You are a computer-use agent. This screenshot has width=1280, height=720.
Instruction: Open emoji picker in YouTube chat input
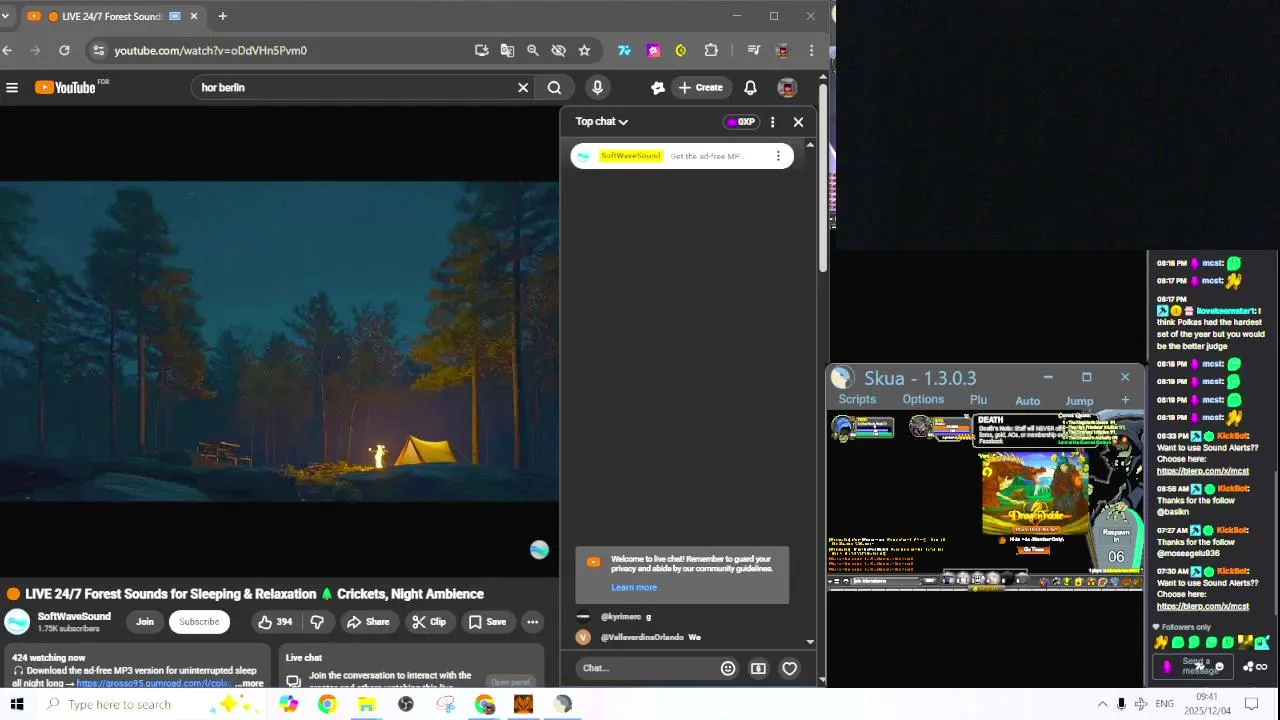tap(728, 668)
